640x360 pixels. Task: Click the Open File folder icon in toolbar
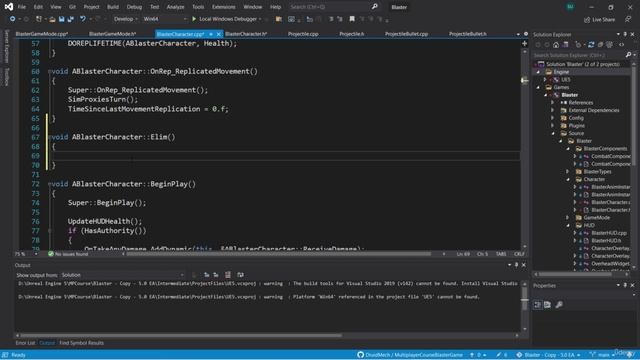[x=52, y=19]
